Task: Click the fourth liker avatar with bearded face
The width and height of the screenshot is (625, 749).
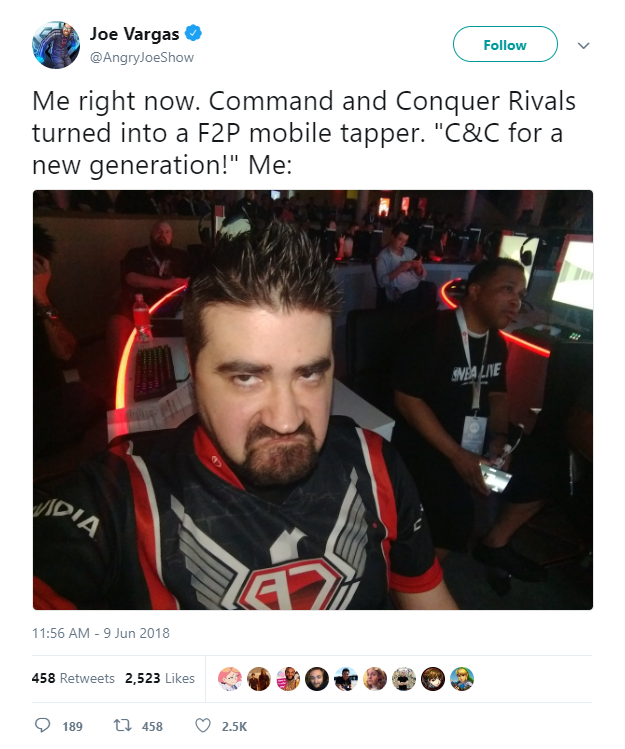Action: click(317, 679)
